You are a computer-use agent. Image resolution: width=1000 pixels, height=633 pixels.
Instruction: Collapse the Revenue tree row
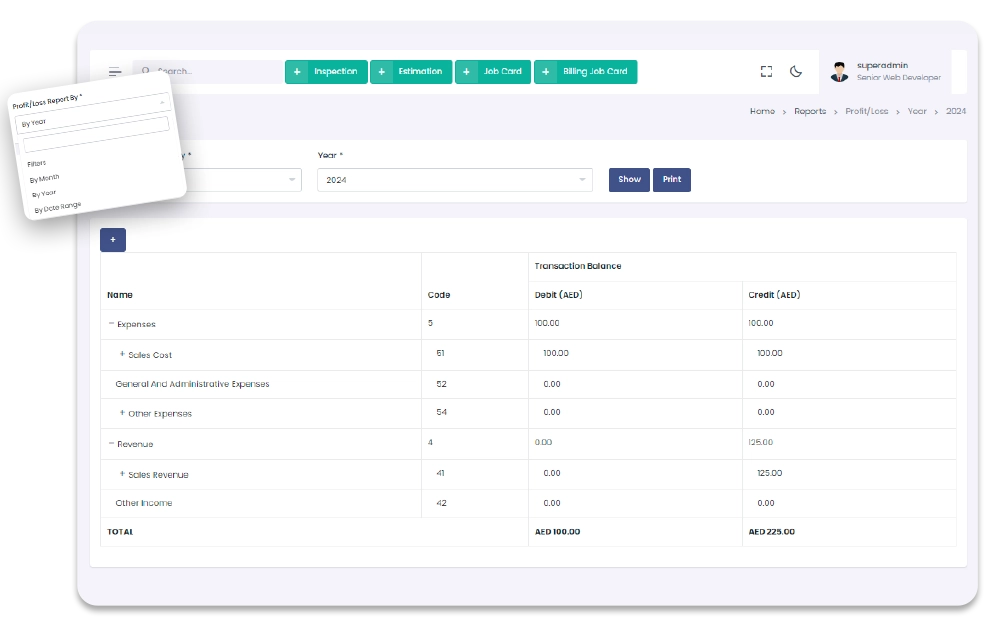111,443
